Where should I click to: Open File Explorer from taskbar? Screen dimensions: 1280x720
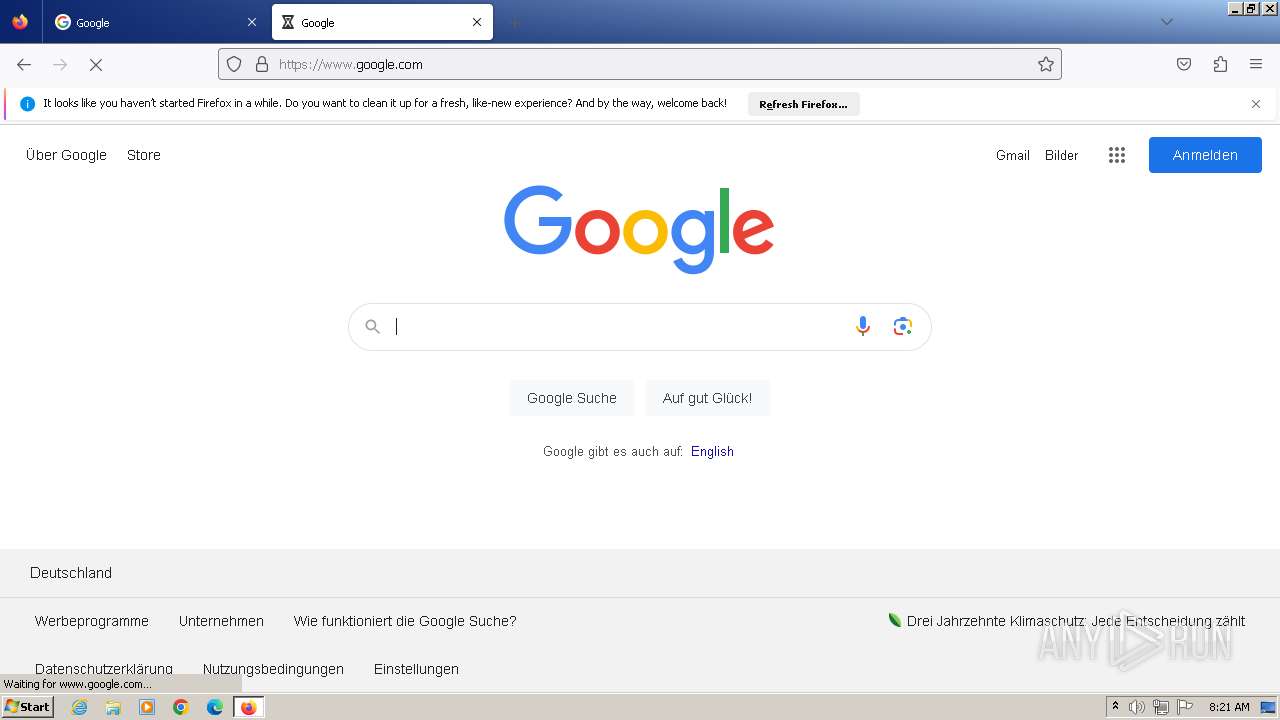[113, 707]
